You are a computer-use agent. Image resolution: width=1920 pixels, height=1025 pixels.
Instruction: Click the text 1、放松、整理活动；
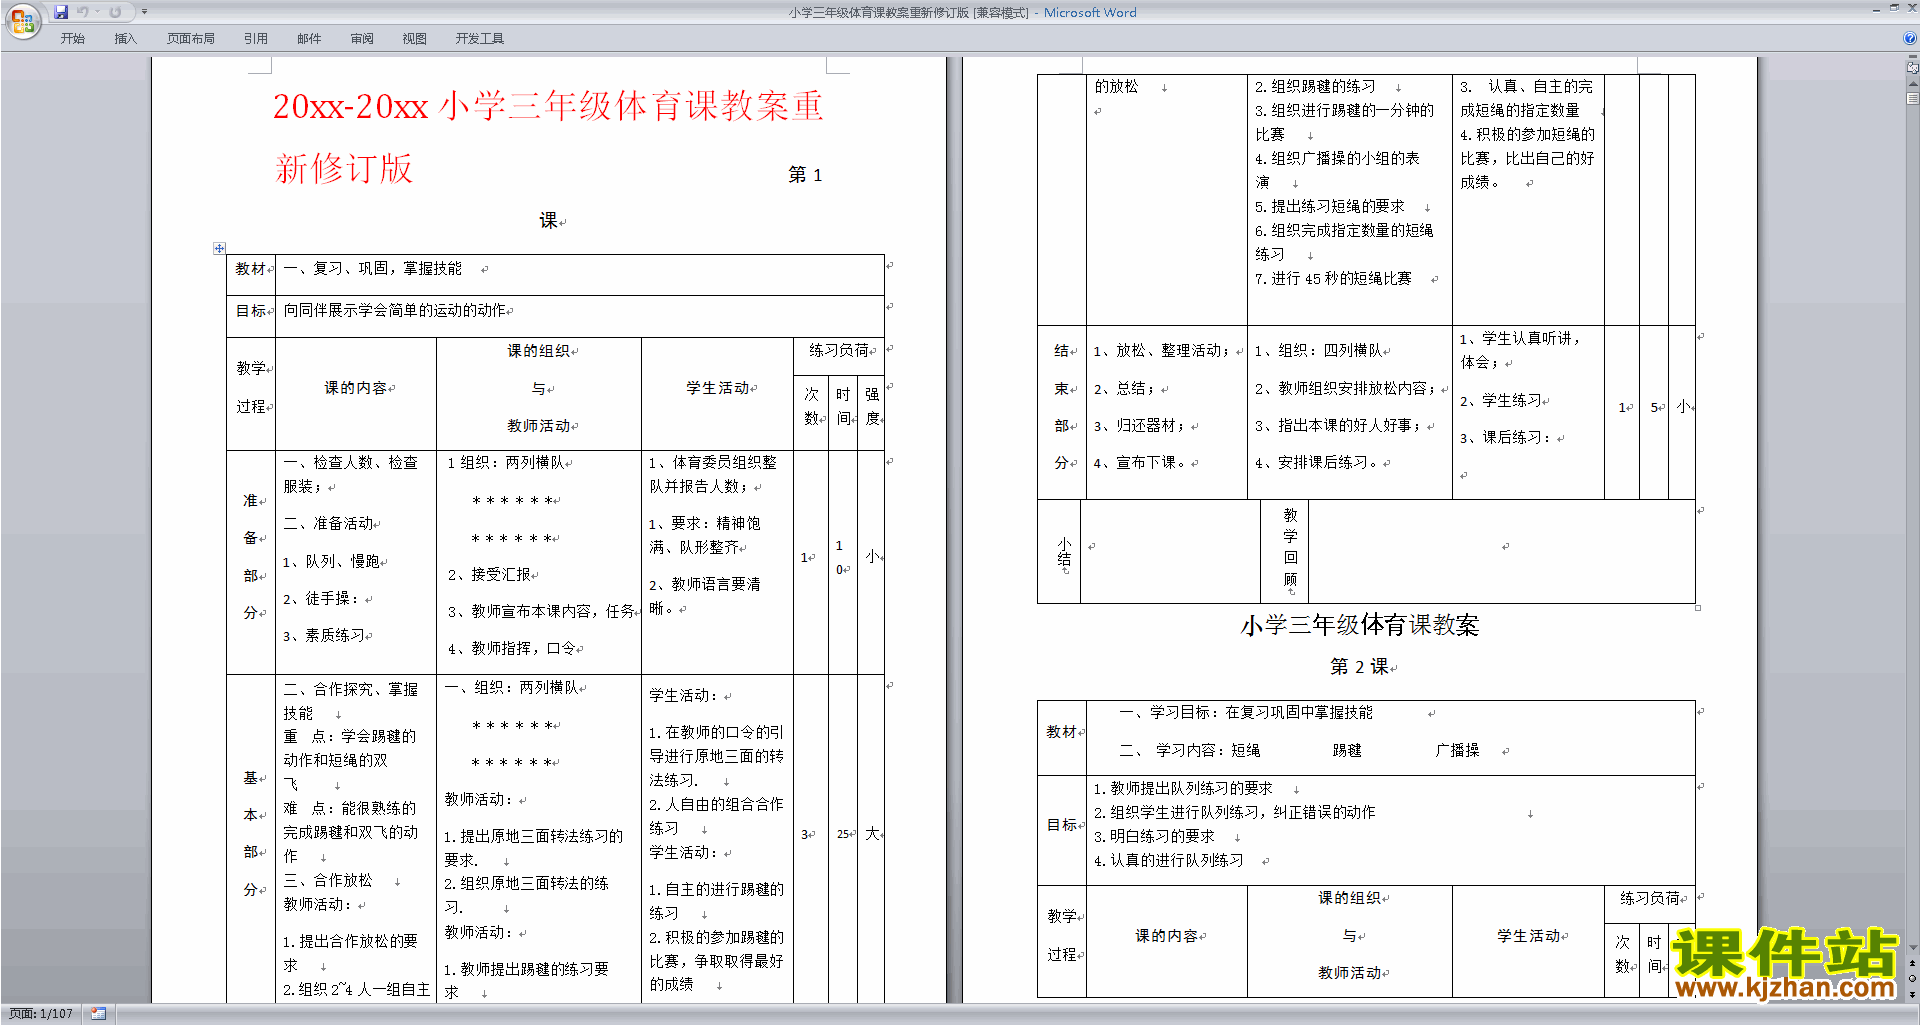(x=1161, y=351)
